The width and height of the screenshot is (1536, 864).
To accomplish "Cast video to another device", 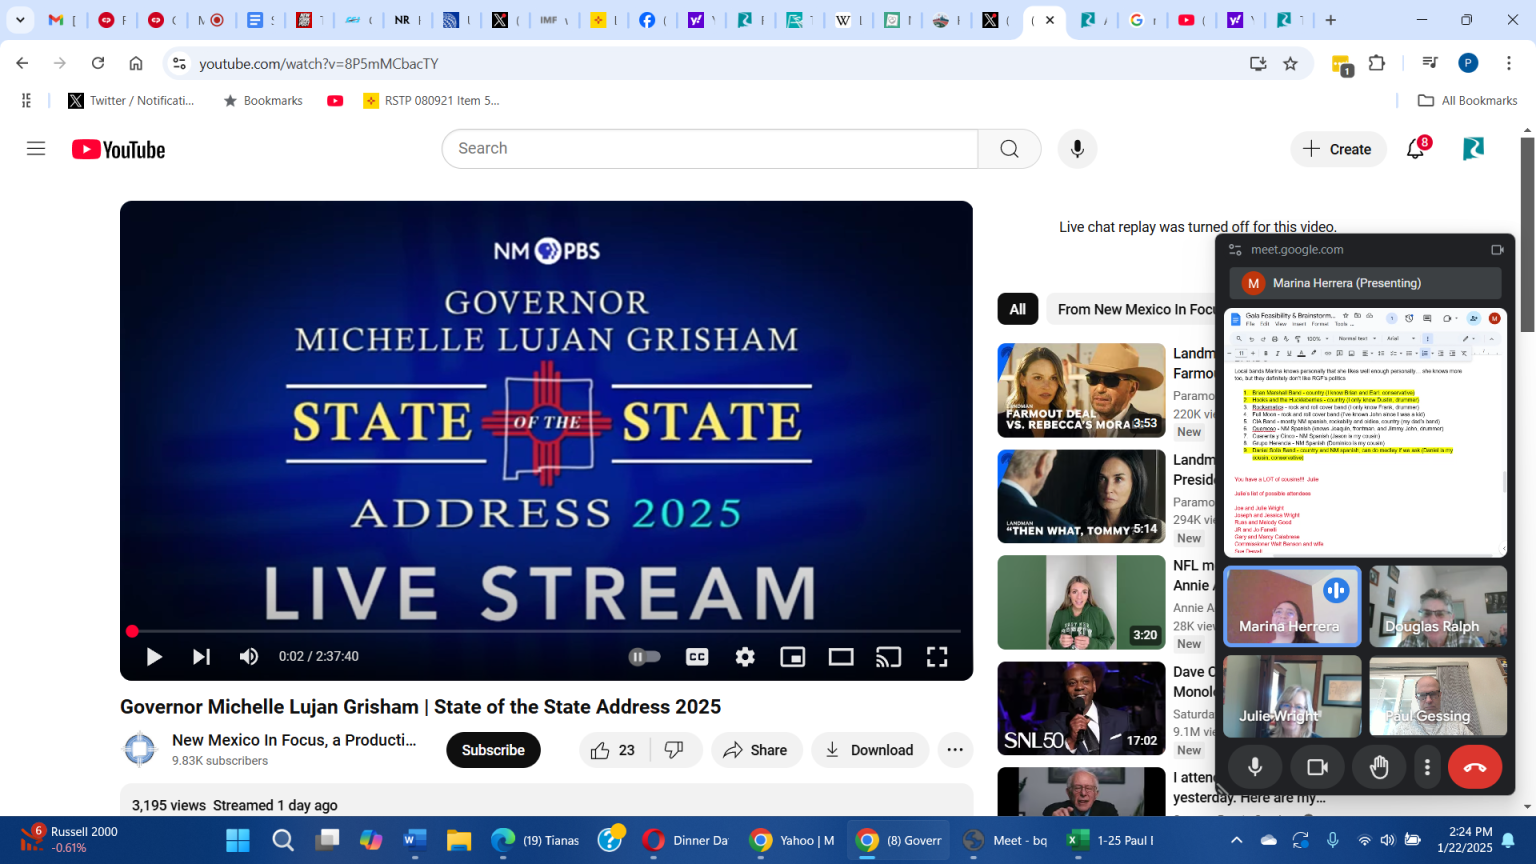I will point(888,657).
